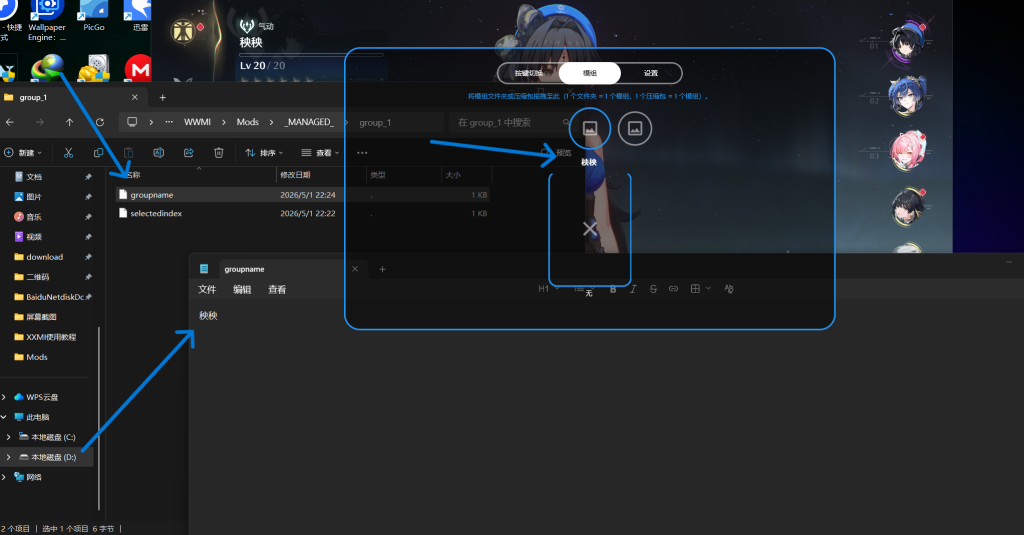Viewport: 1024px width, 535px height.
Task: Toggle italic formatting in Notepad toolbar
Action: [x=633, y=289]
